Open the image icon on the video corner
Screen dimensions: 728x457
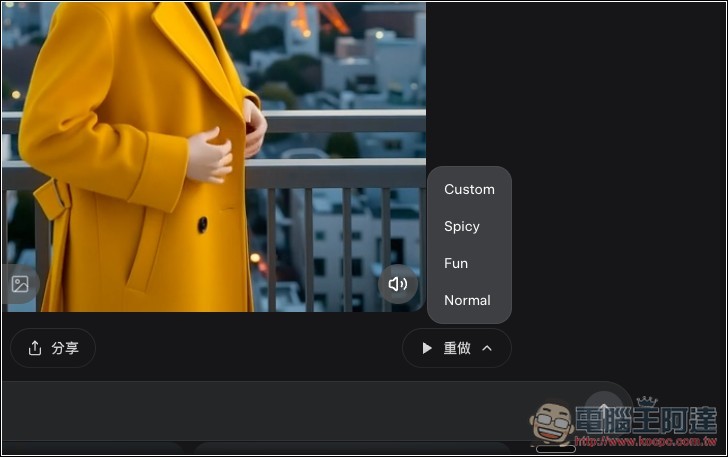[x=20, y=284]
